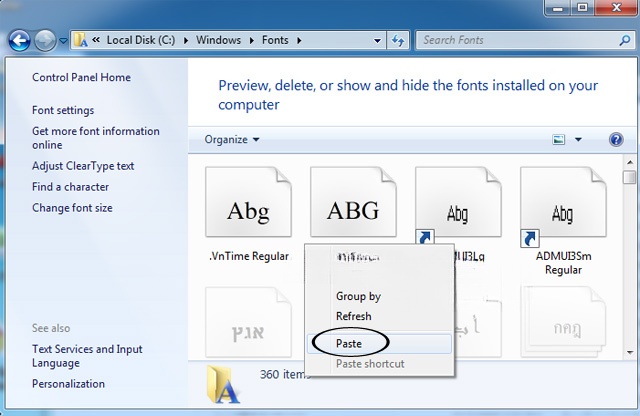Open Text Services and Input Language link
This screenshot has height=416, width=640.
(87, 356)
